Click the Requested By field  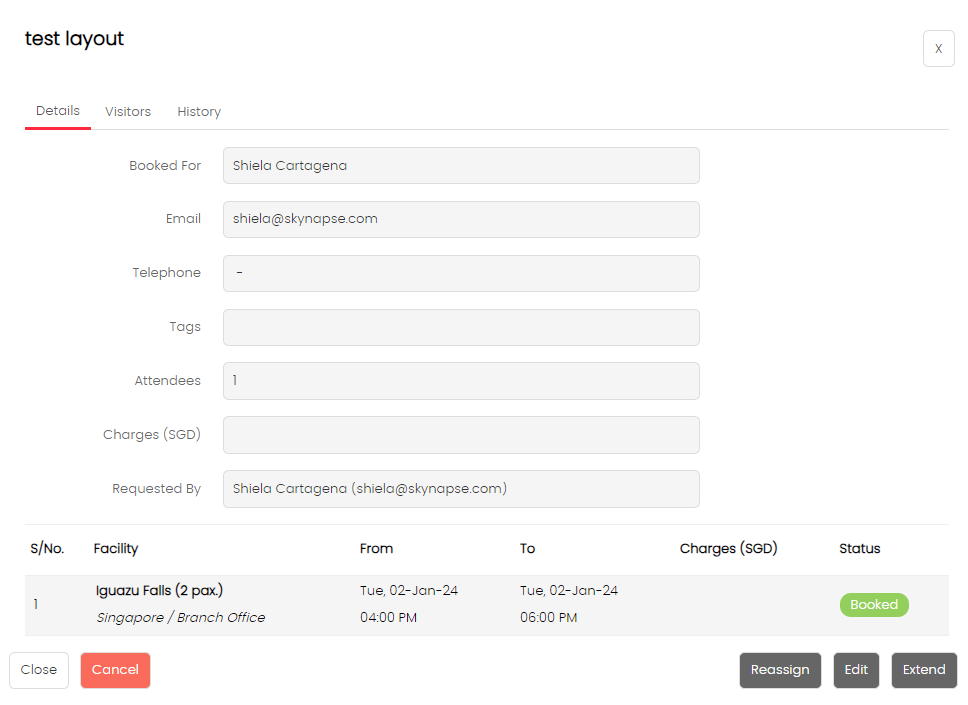[461, 489]
